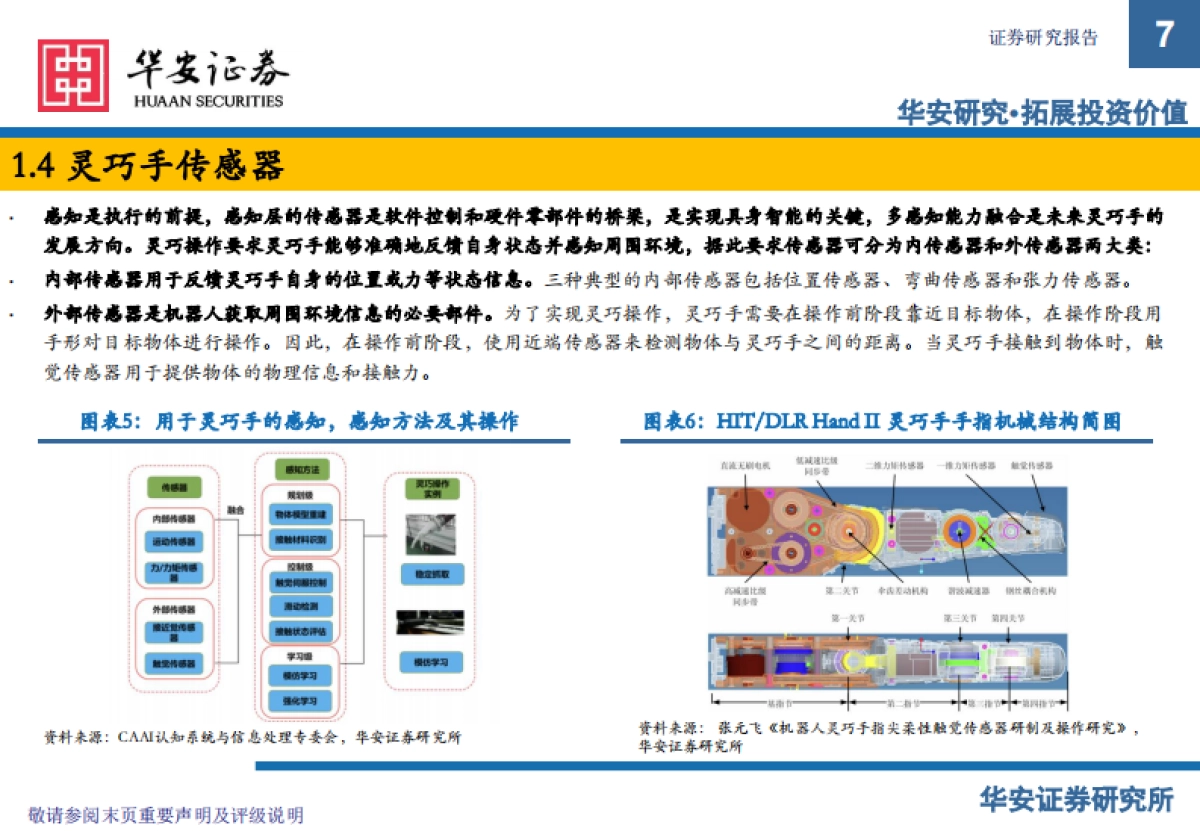Click the 触觉伺服控制 box under 控制级
The width and height of the screenshot is (1200, 831).
pyautogui.click(x=300, y=582)
